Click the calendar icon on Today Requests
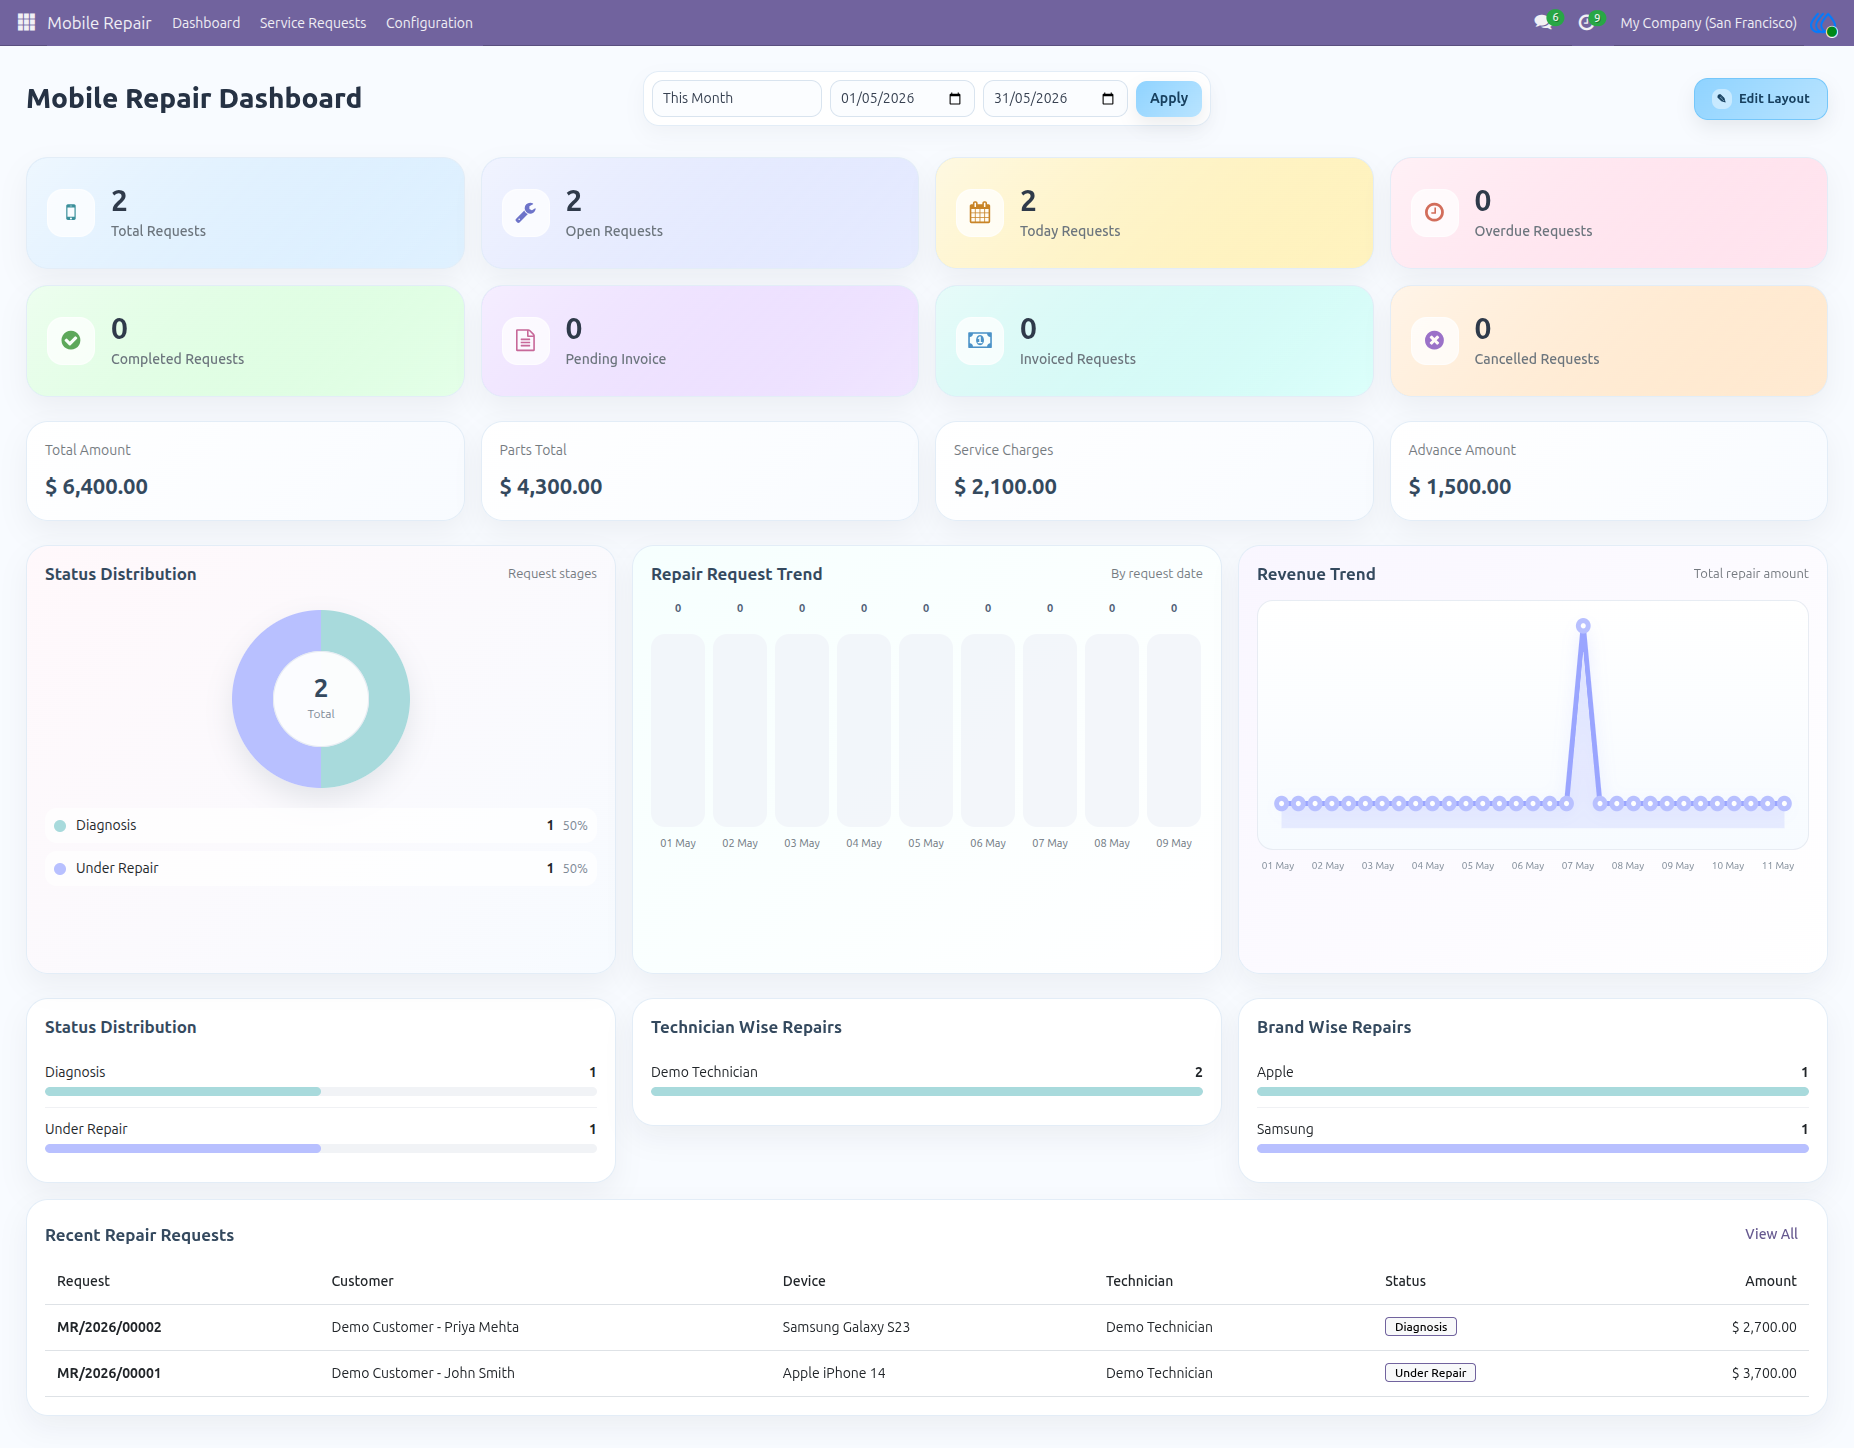1854x1448 pixels. point(980,212)
